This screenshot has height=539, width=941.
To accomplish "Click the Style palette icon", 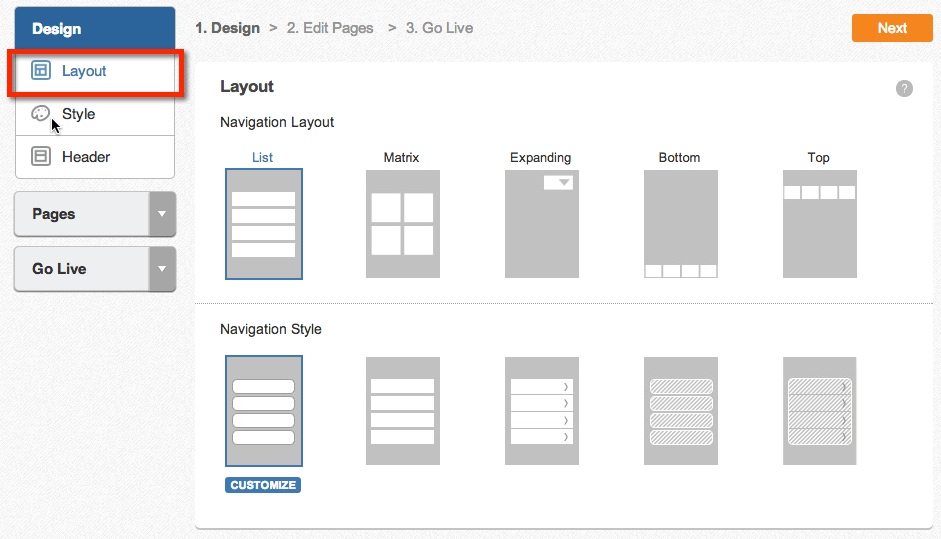I will 41,113.
